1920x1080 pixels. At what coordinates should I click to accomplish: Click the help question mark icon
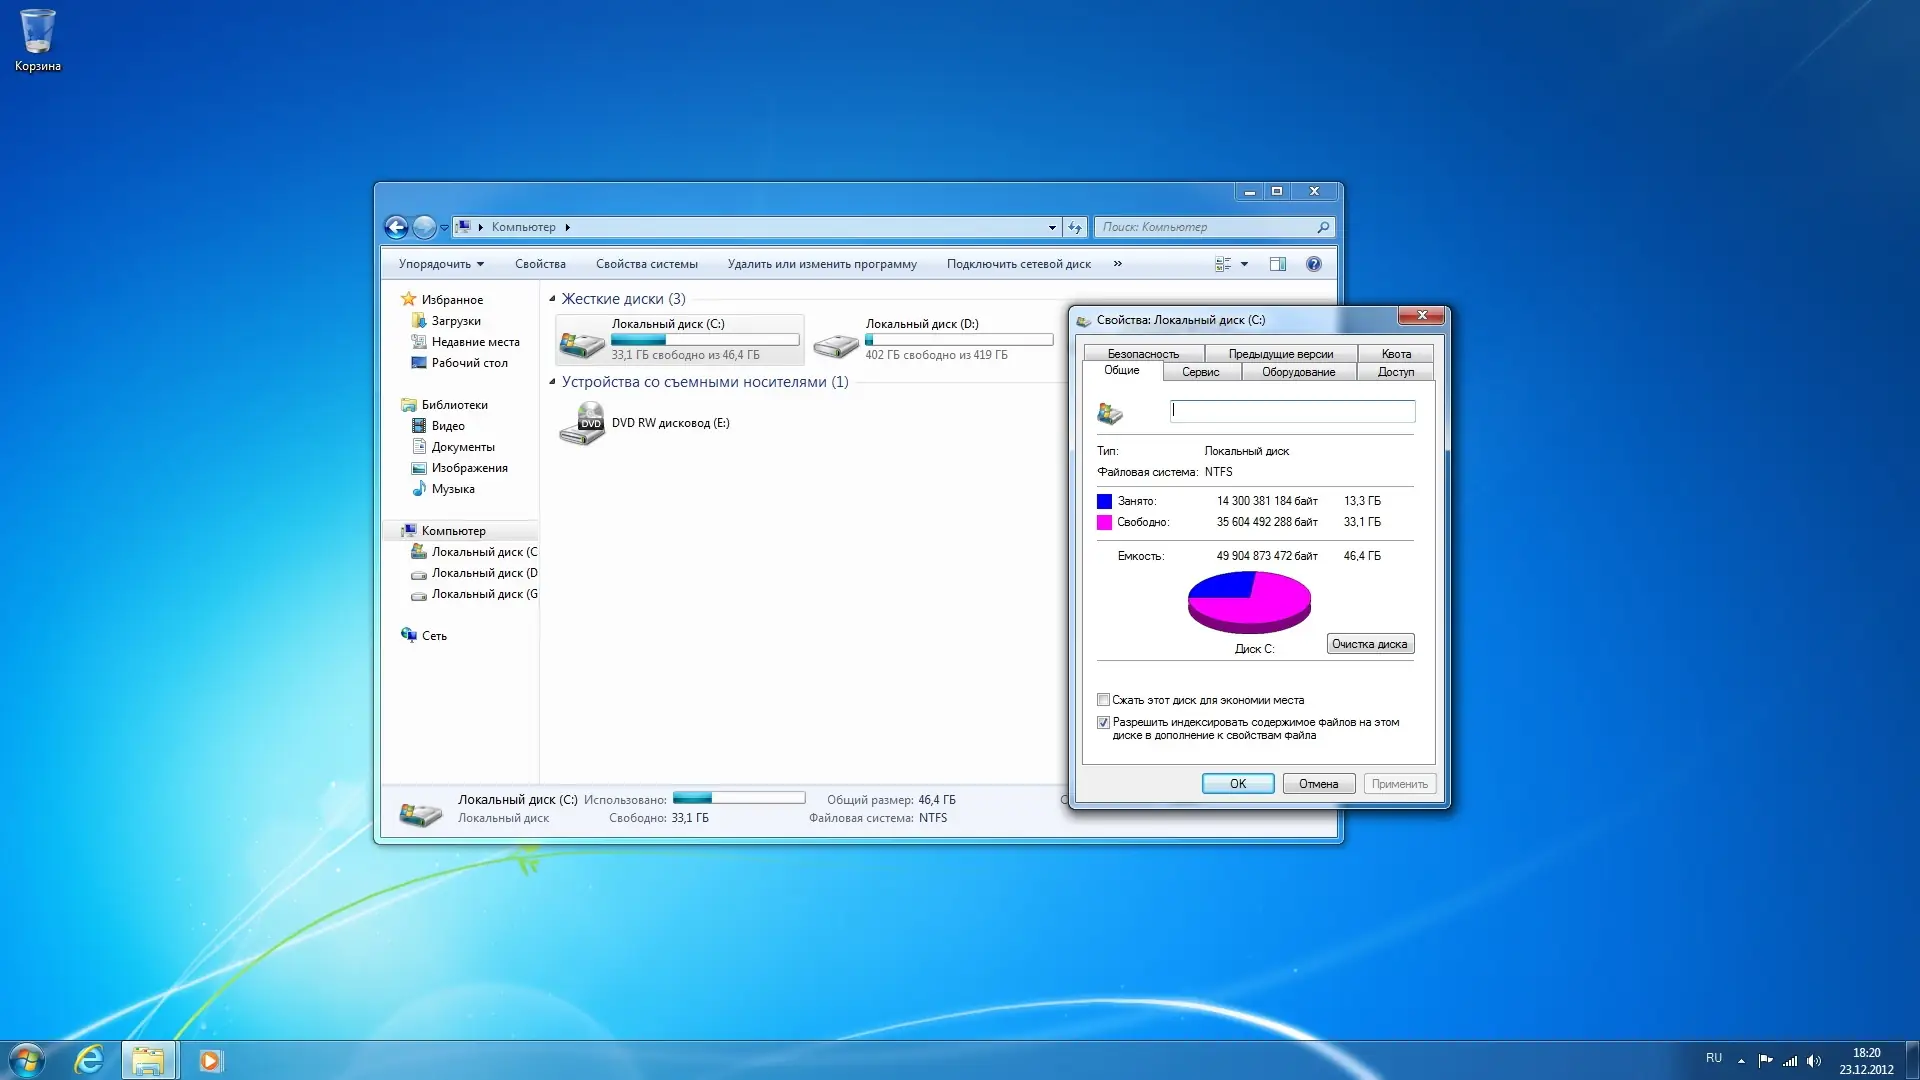point(1313,264)
